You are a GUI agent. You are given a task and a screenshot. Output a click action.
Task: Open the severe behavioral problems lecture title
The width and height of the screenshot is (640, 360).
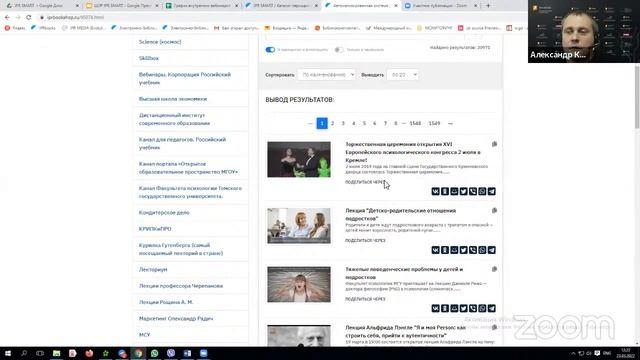[404, 273]
